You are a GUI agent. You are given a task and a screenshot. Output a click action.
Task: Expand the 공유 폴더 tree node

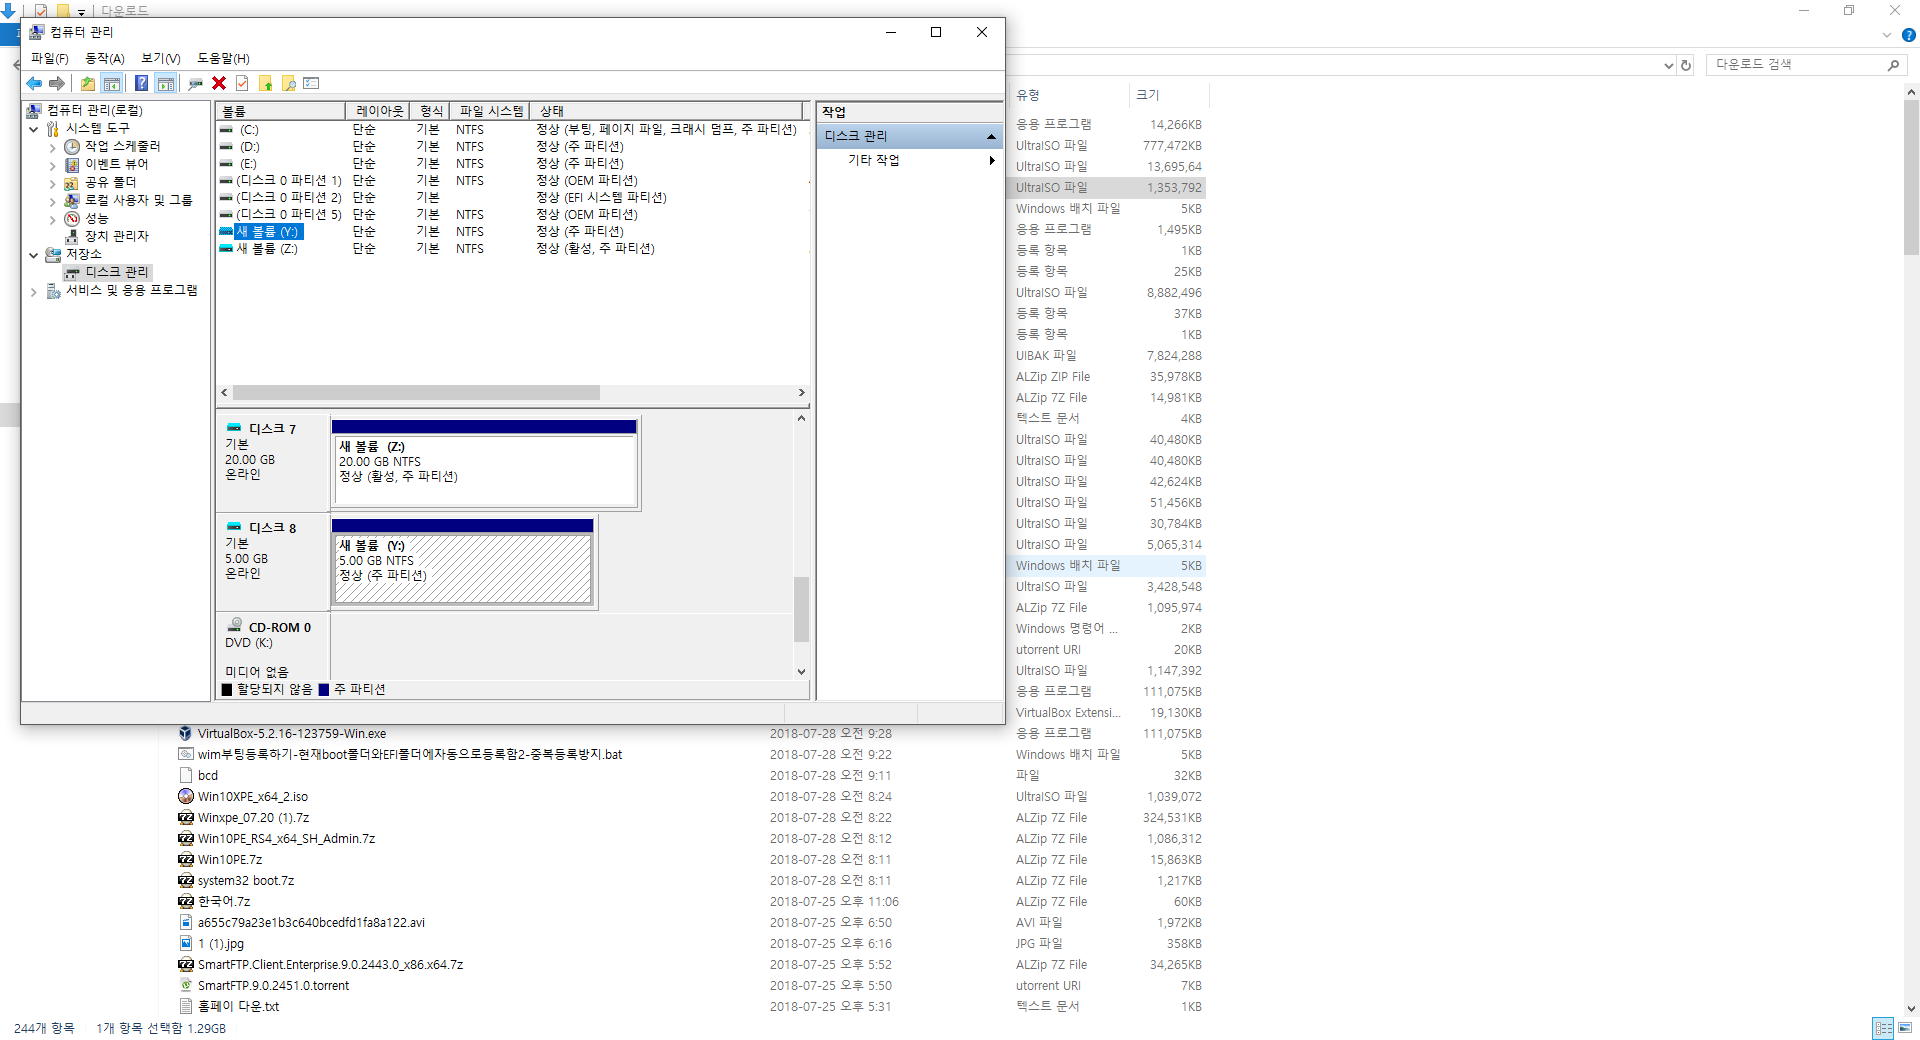[x=52, y=183]
